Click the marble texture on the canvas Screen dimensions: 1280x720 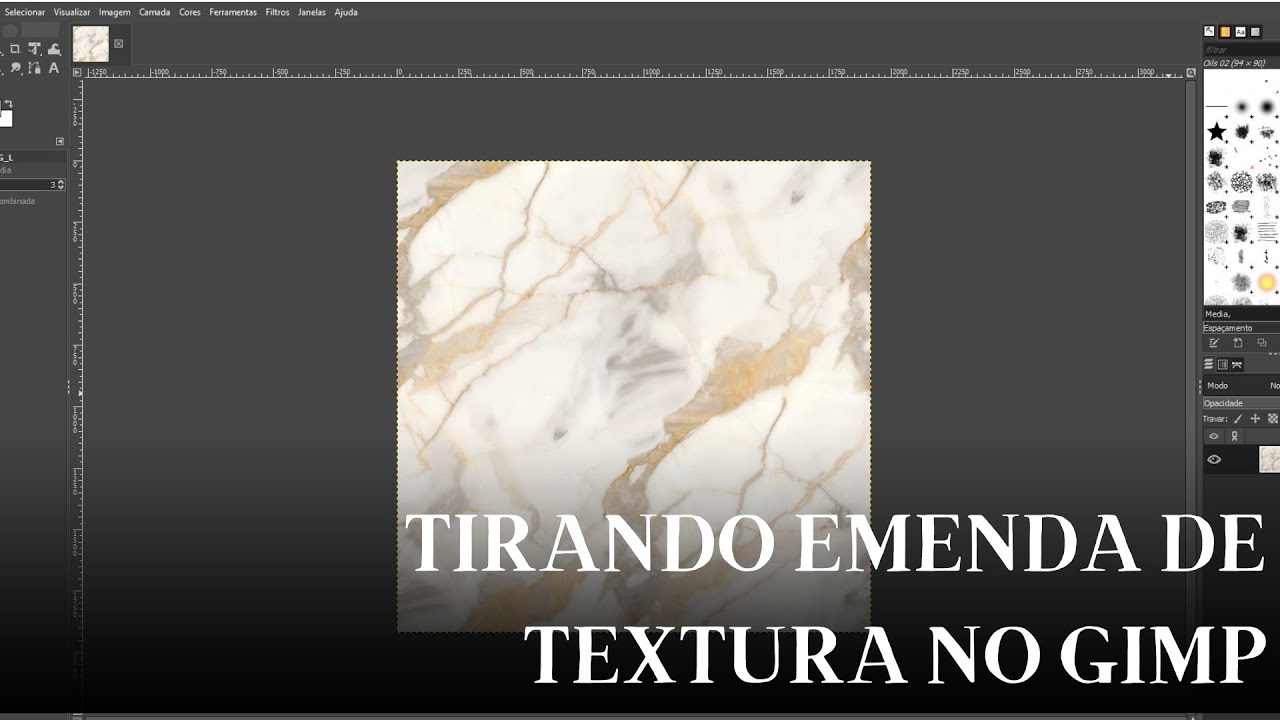(634, 396)
